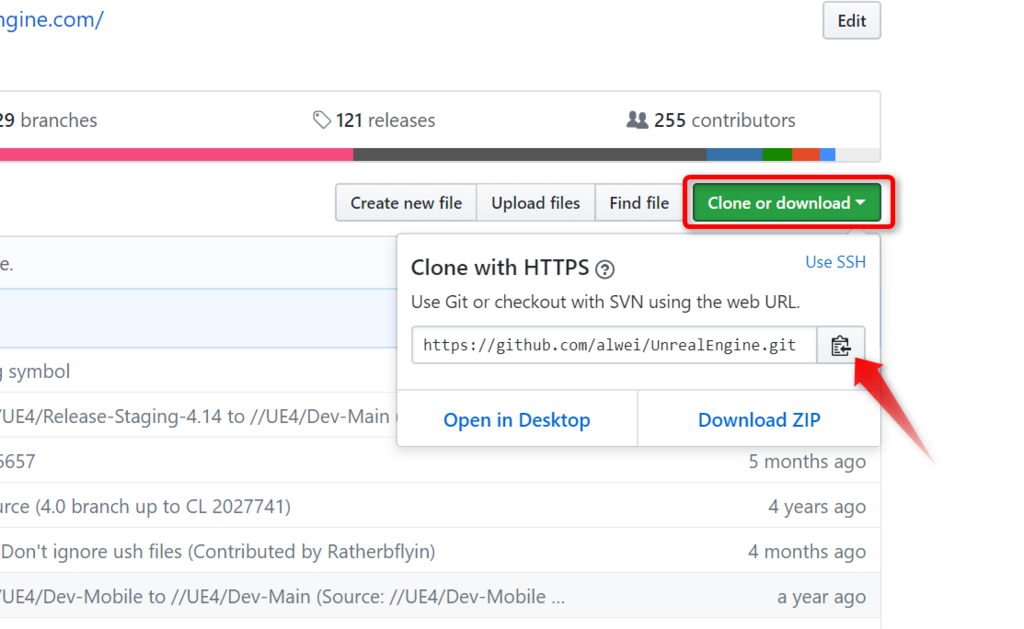Click the Edit button

click(852, 21)
